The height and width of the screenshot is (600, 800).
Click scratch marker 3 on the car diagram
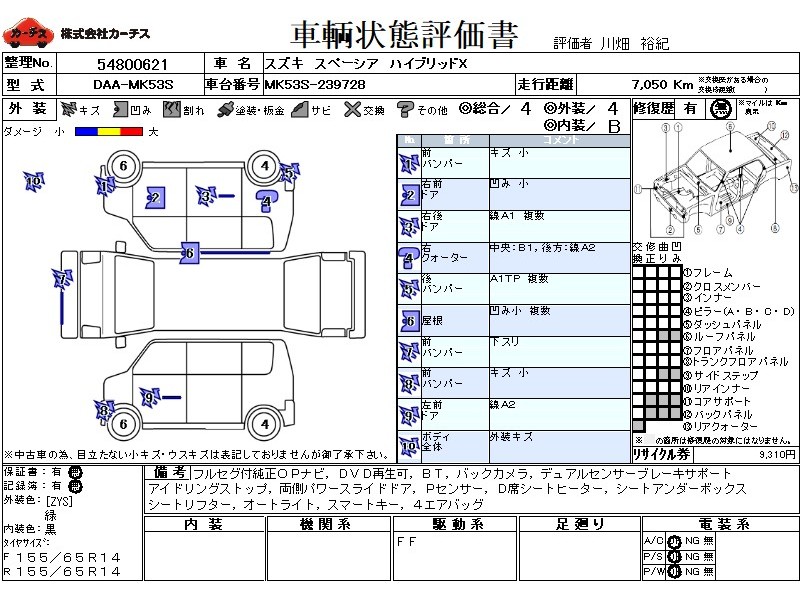(x=206, y=196)
